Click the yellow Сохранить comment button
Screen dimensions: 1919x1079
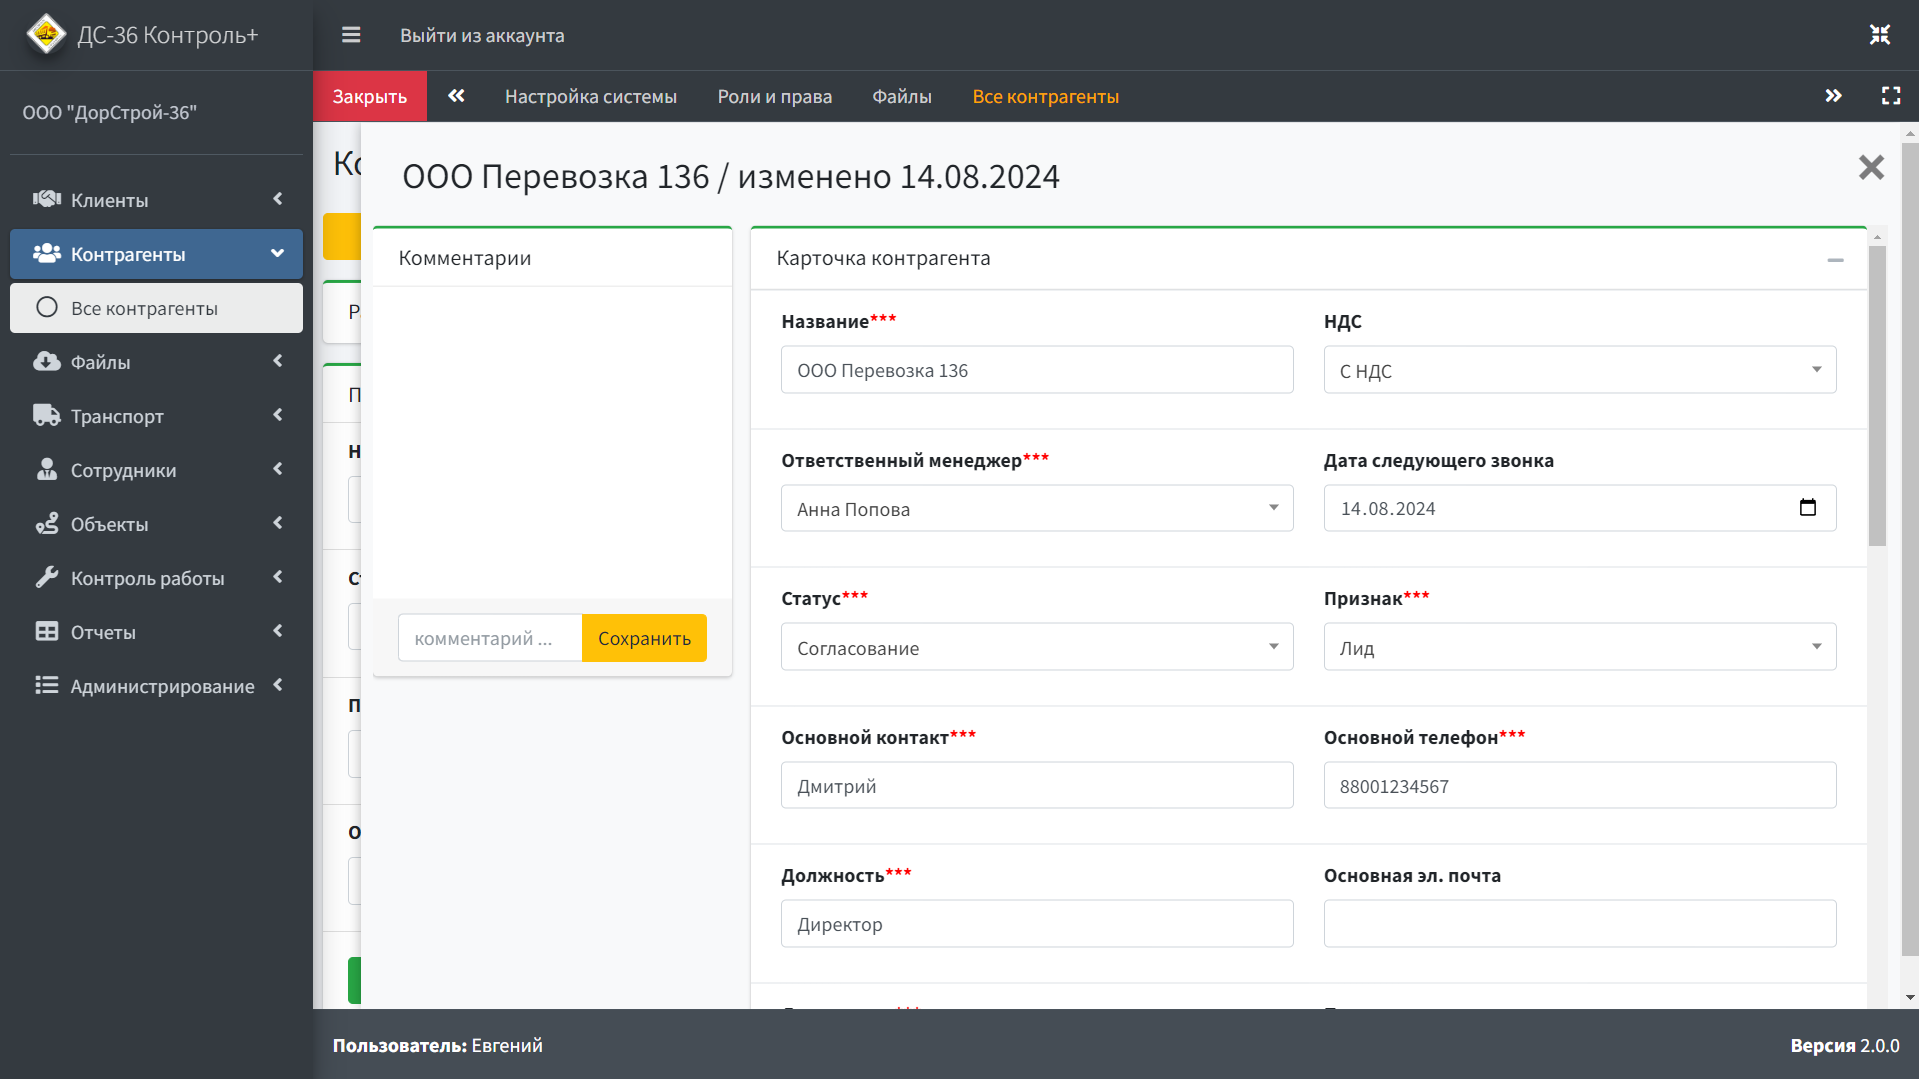coord(644,638)
